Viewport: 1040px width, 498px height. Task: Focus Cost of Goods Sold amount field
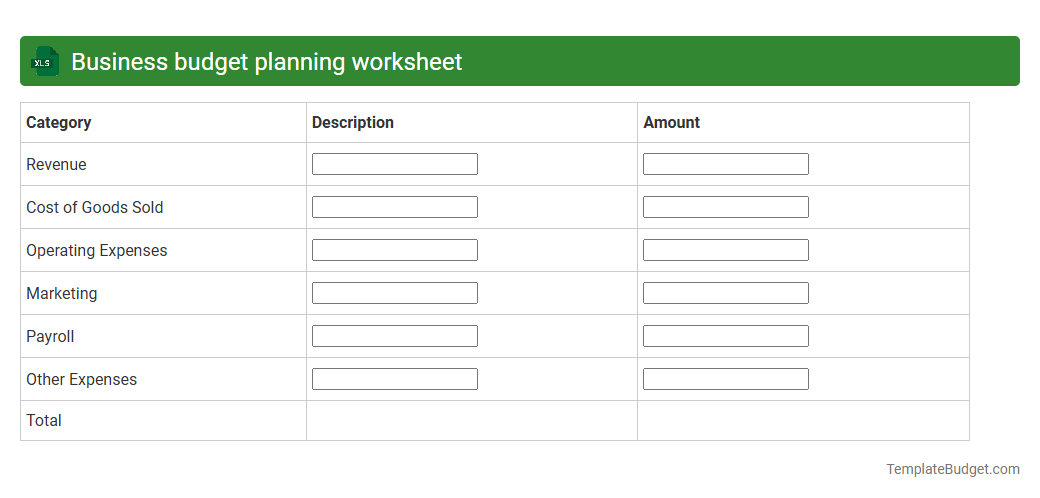726,207
